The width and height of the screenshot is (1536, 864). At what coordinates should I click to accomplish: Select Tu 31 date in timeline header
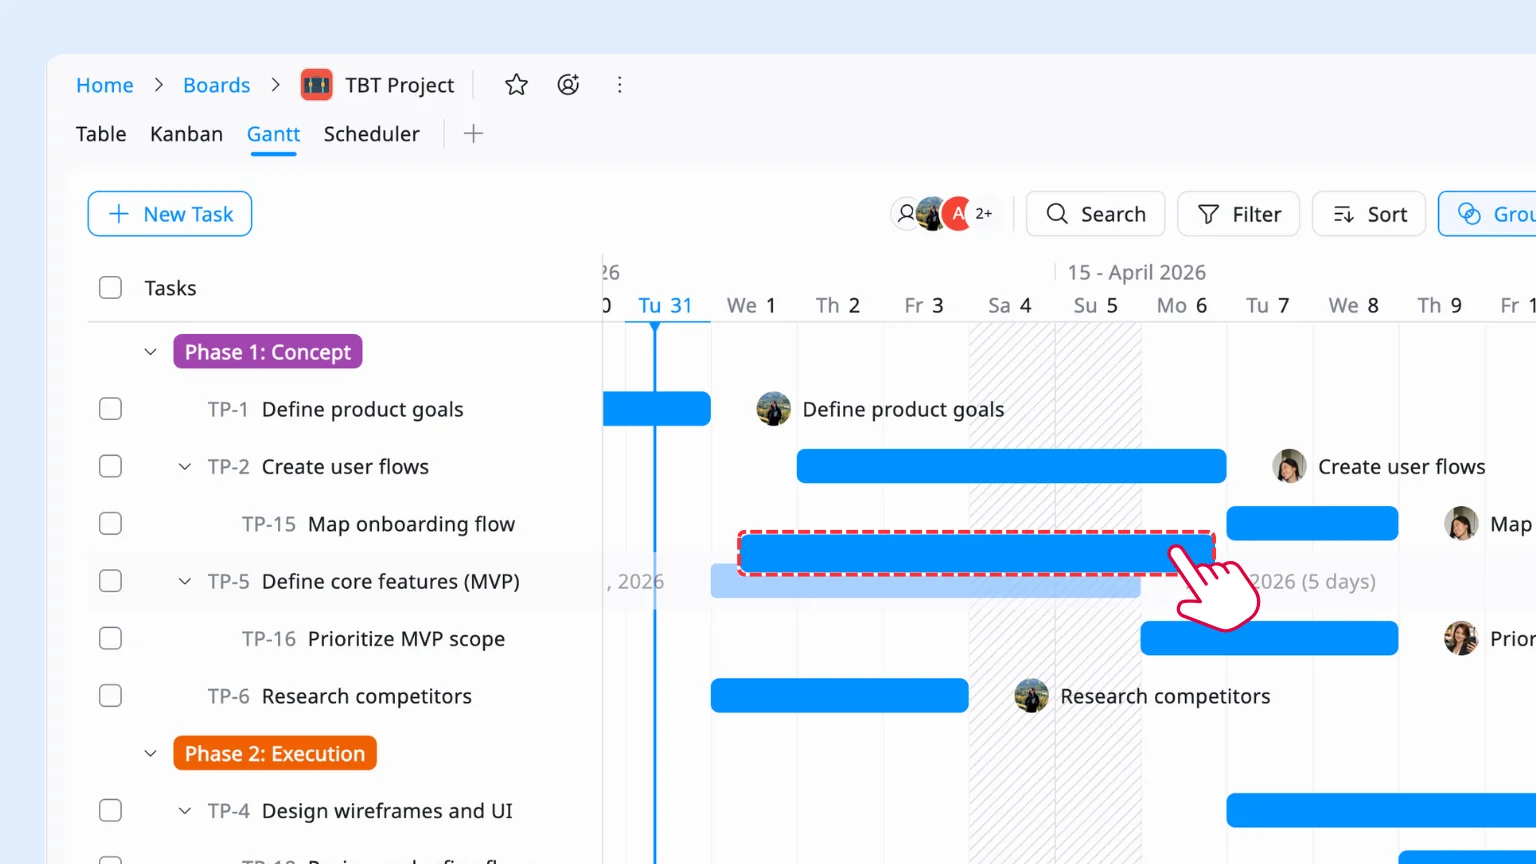coord(665,305)
